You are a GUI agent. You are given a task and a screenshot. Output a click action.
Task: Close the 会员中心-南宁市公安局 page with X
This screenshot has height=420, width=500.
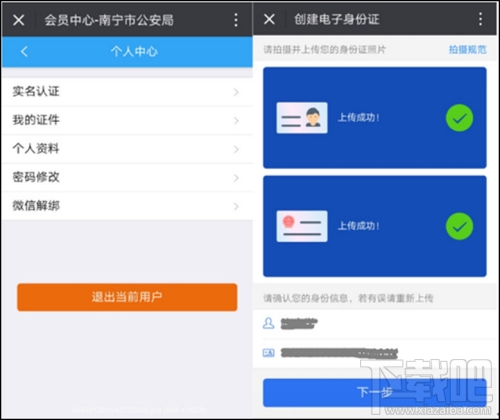pyautogui.click(x=19, y=20)
